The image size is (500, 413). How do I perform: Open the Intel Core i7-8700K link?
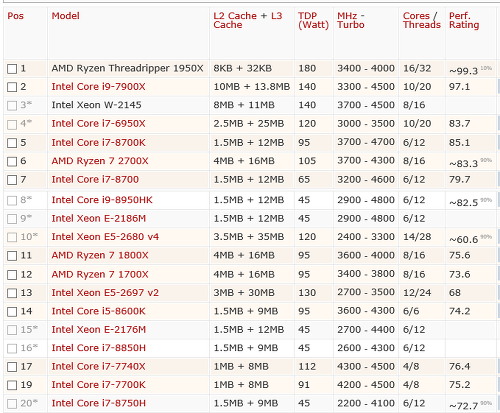(x=98, y=143)
